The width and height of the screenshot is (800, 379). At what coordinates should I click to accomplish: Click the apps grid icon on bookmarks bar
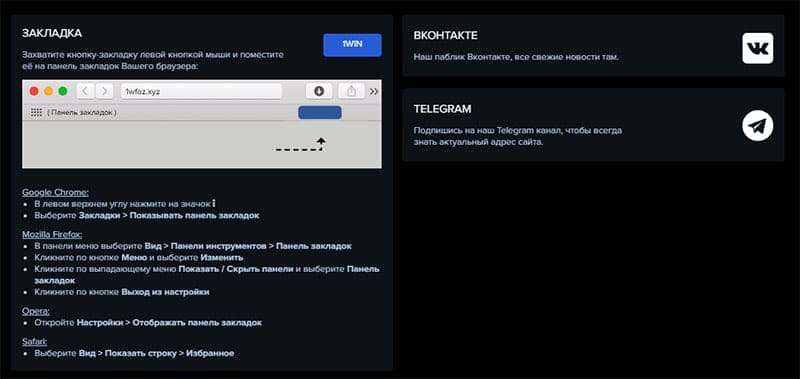(36, 112)
